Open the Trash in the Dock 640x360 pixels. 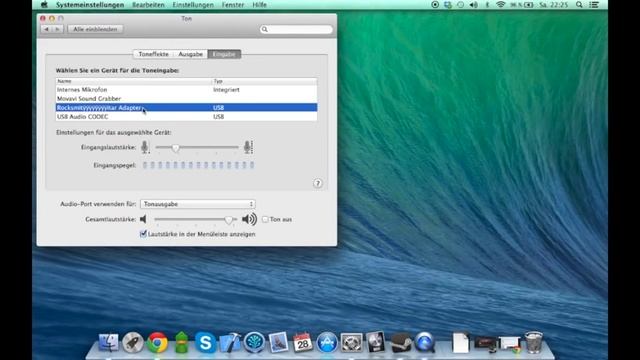(x=533, y=342)
